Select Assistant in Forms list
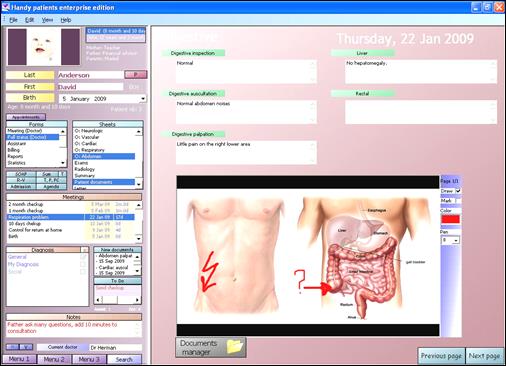Image resolution: width=506 pixels, height=366 pixels. (x=33, y=143)
